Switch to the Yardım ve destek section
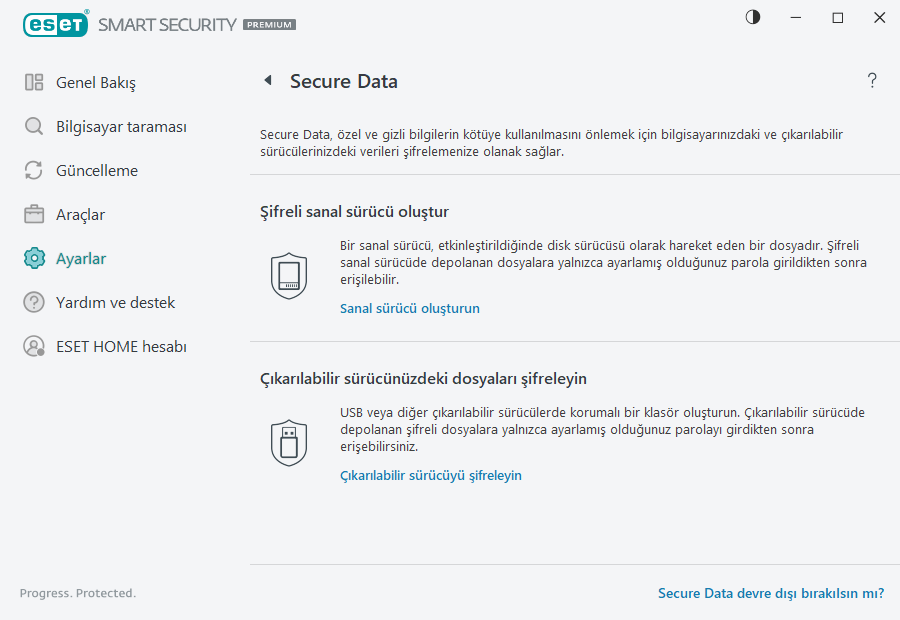 [115, 302]
